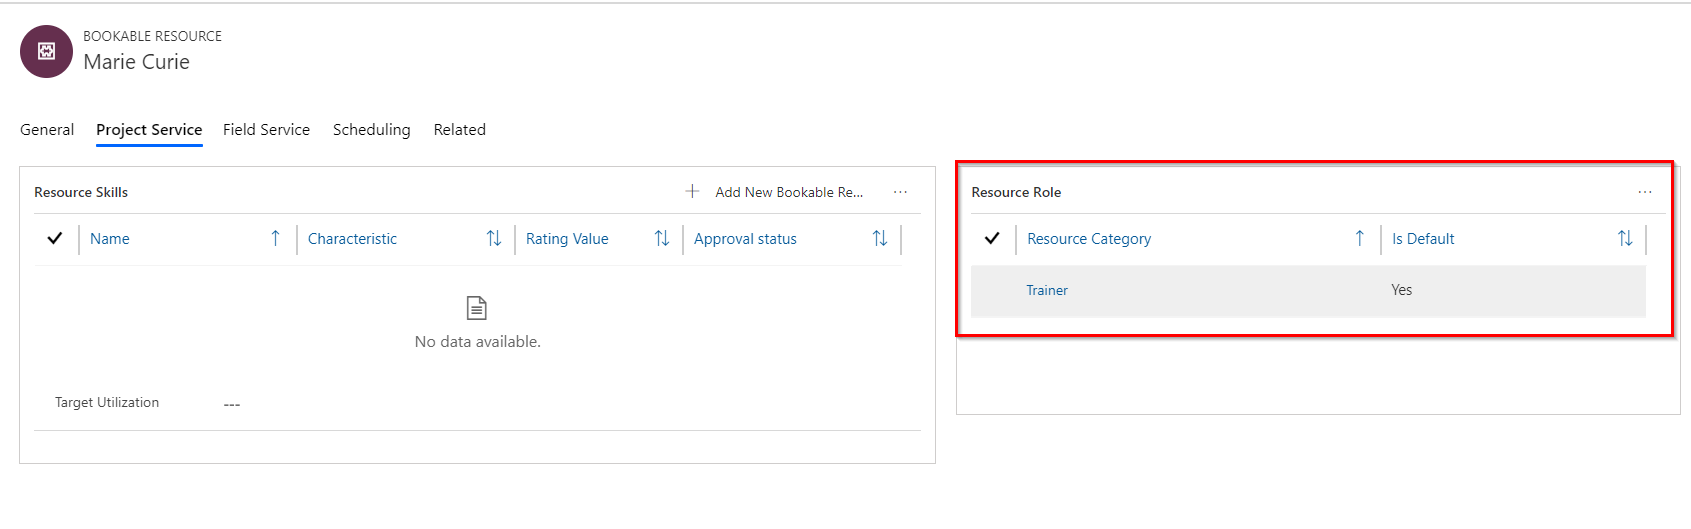Toggle select-all checkmark in Resource Skills grid
This screenshot has width=1691, height=529.
[x=55, y=238]
